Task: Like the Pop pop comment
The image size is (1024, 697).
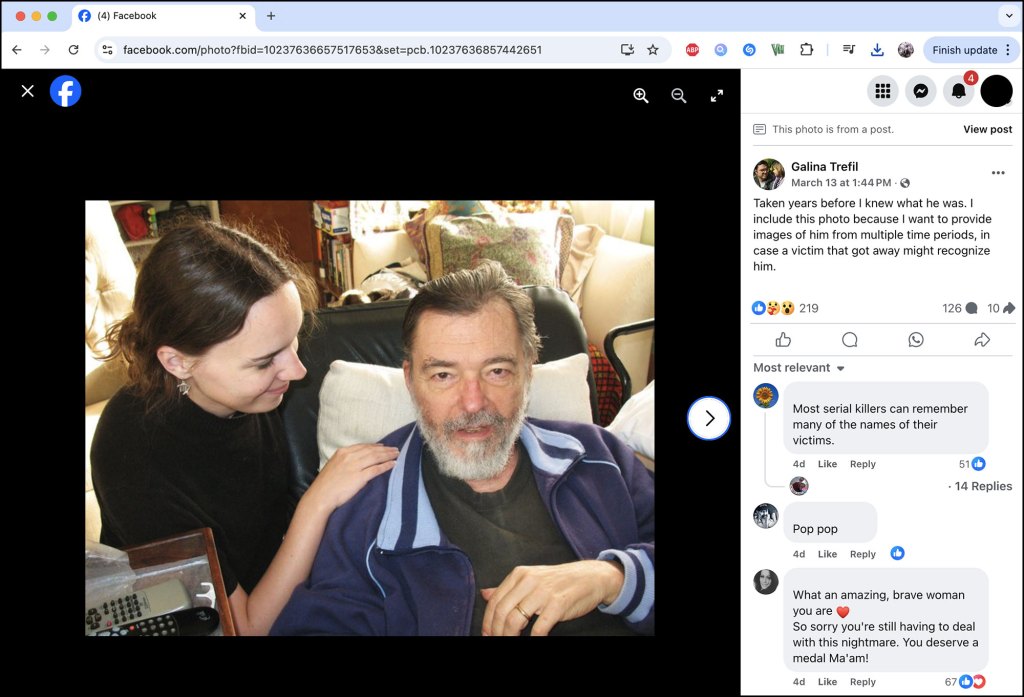Action: 827,553
